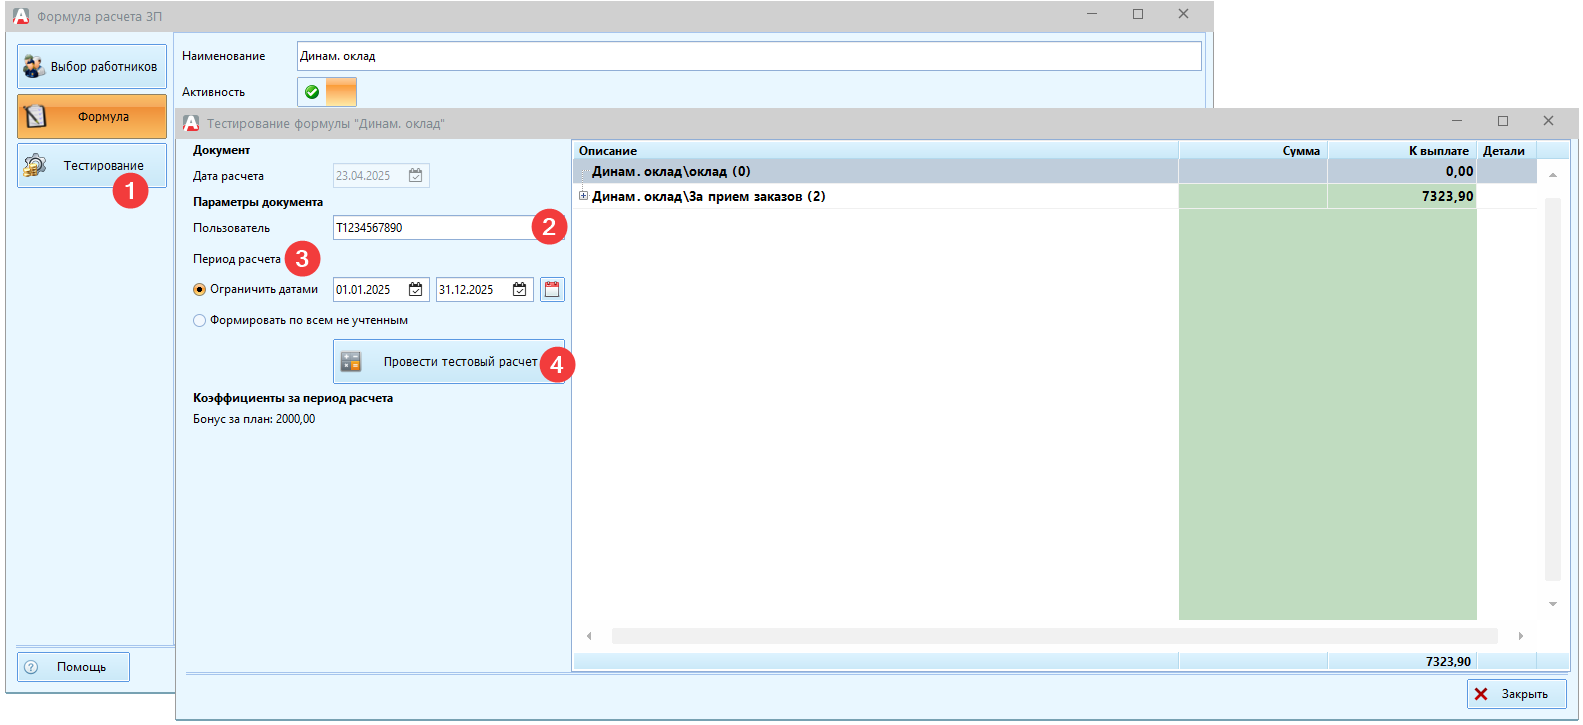
Task: Expand 'Динам. оклад\За прием заказов' row
Action: [583, 196]
